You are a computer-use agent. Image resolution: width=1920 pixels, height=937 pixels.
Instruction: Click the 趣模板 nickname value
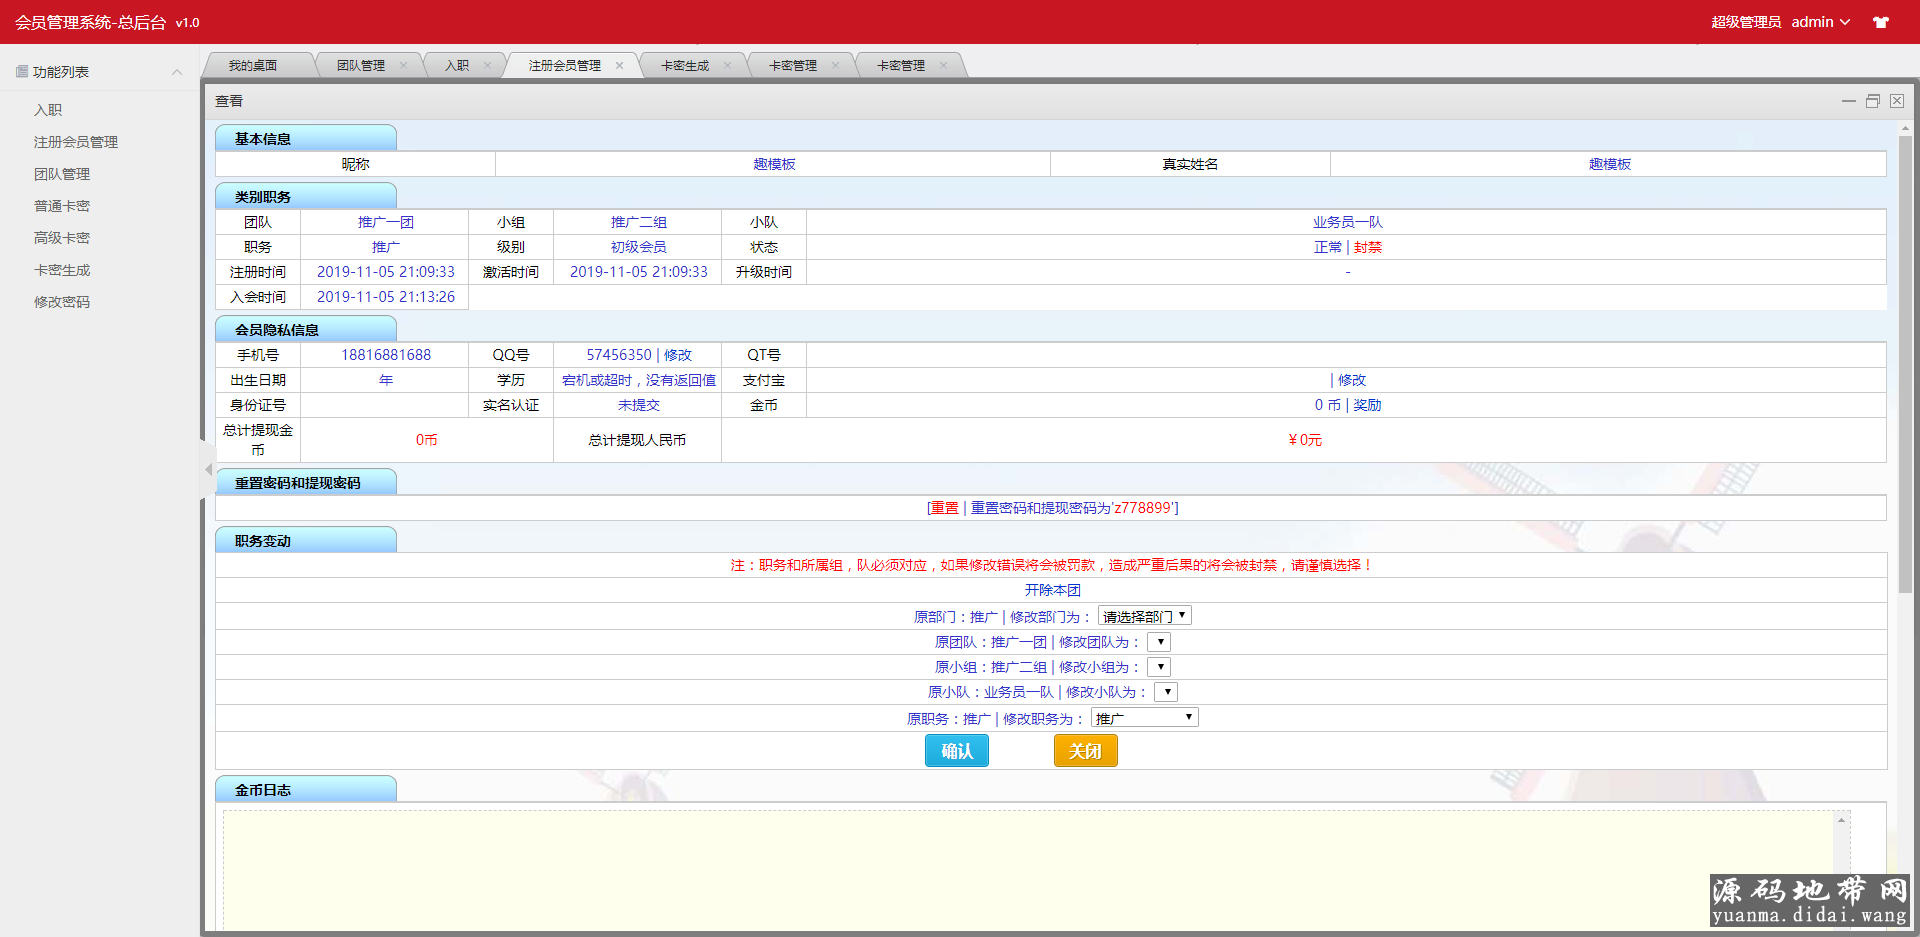tap(774, 164)
